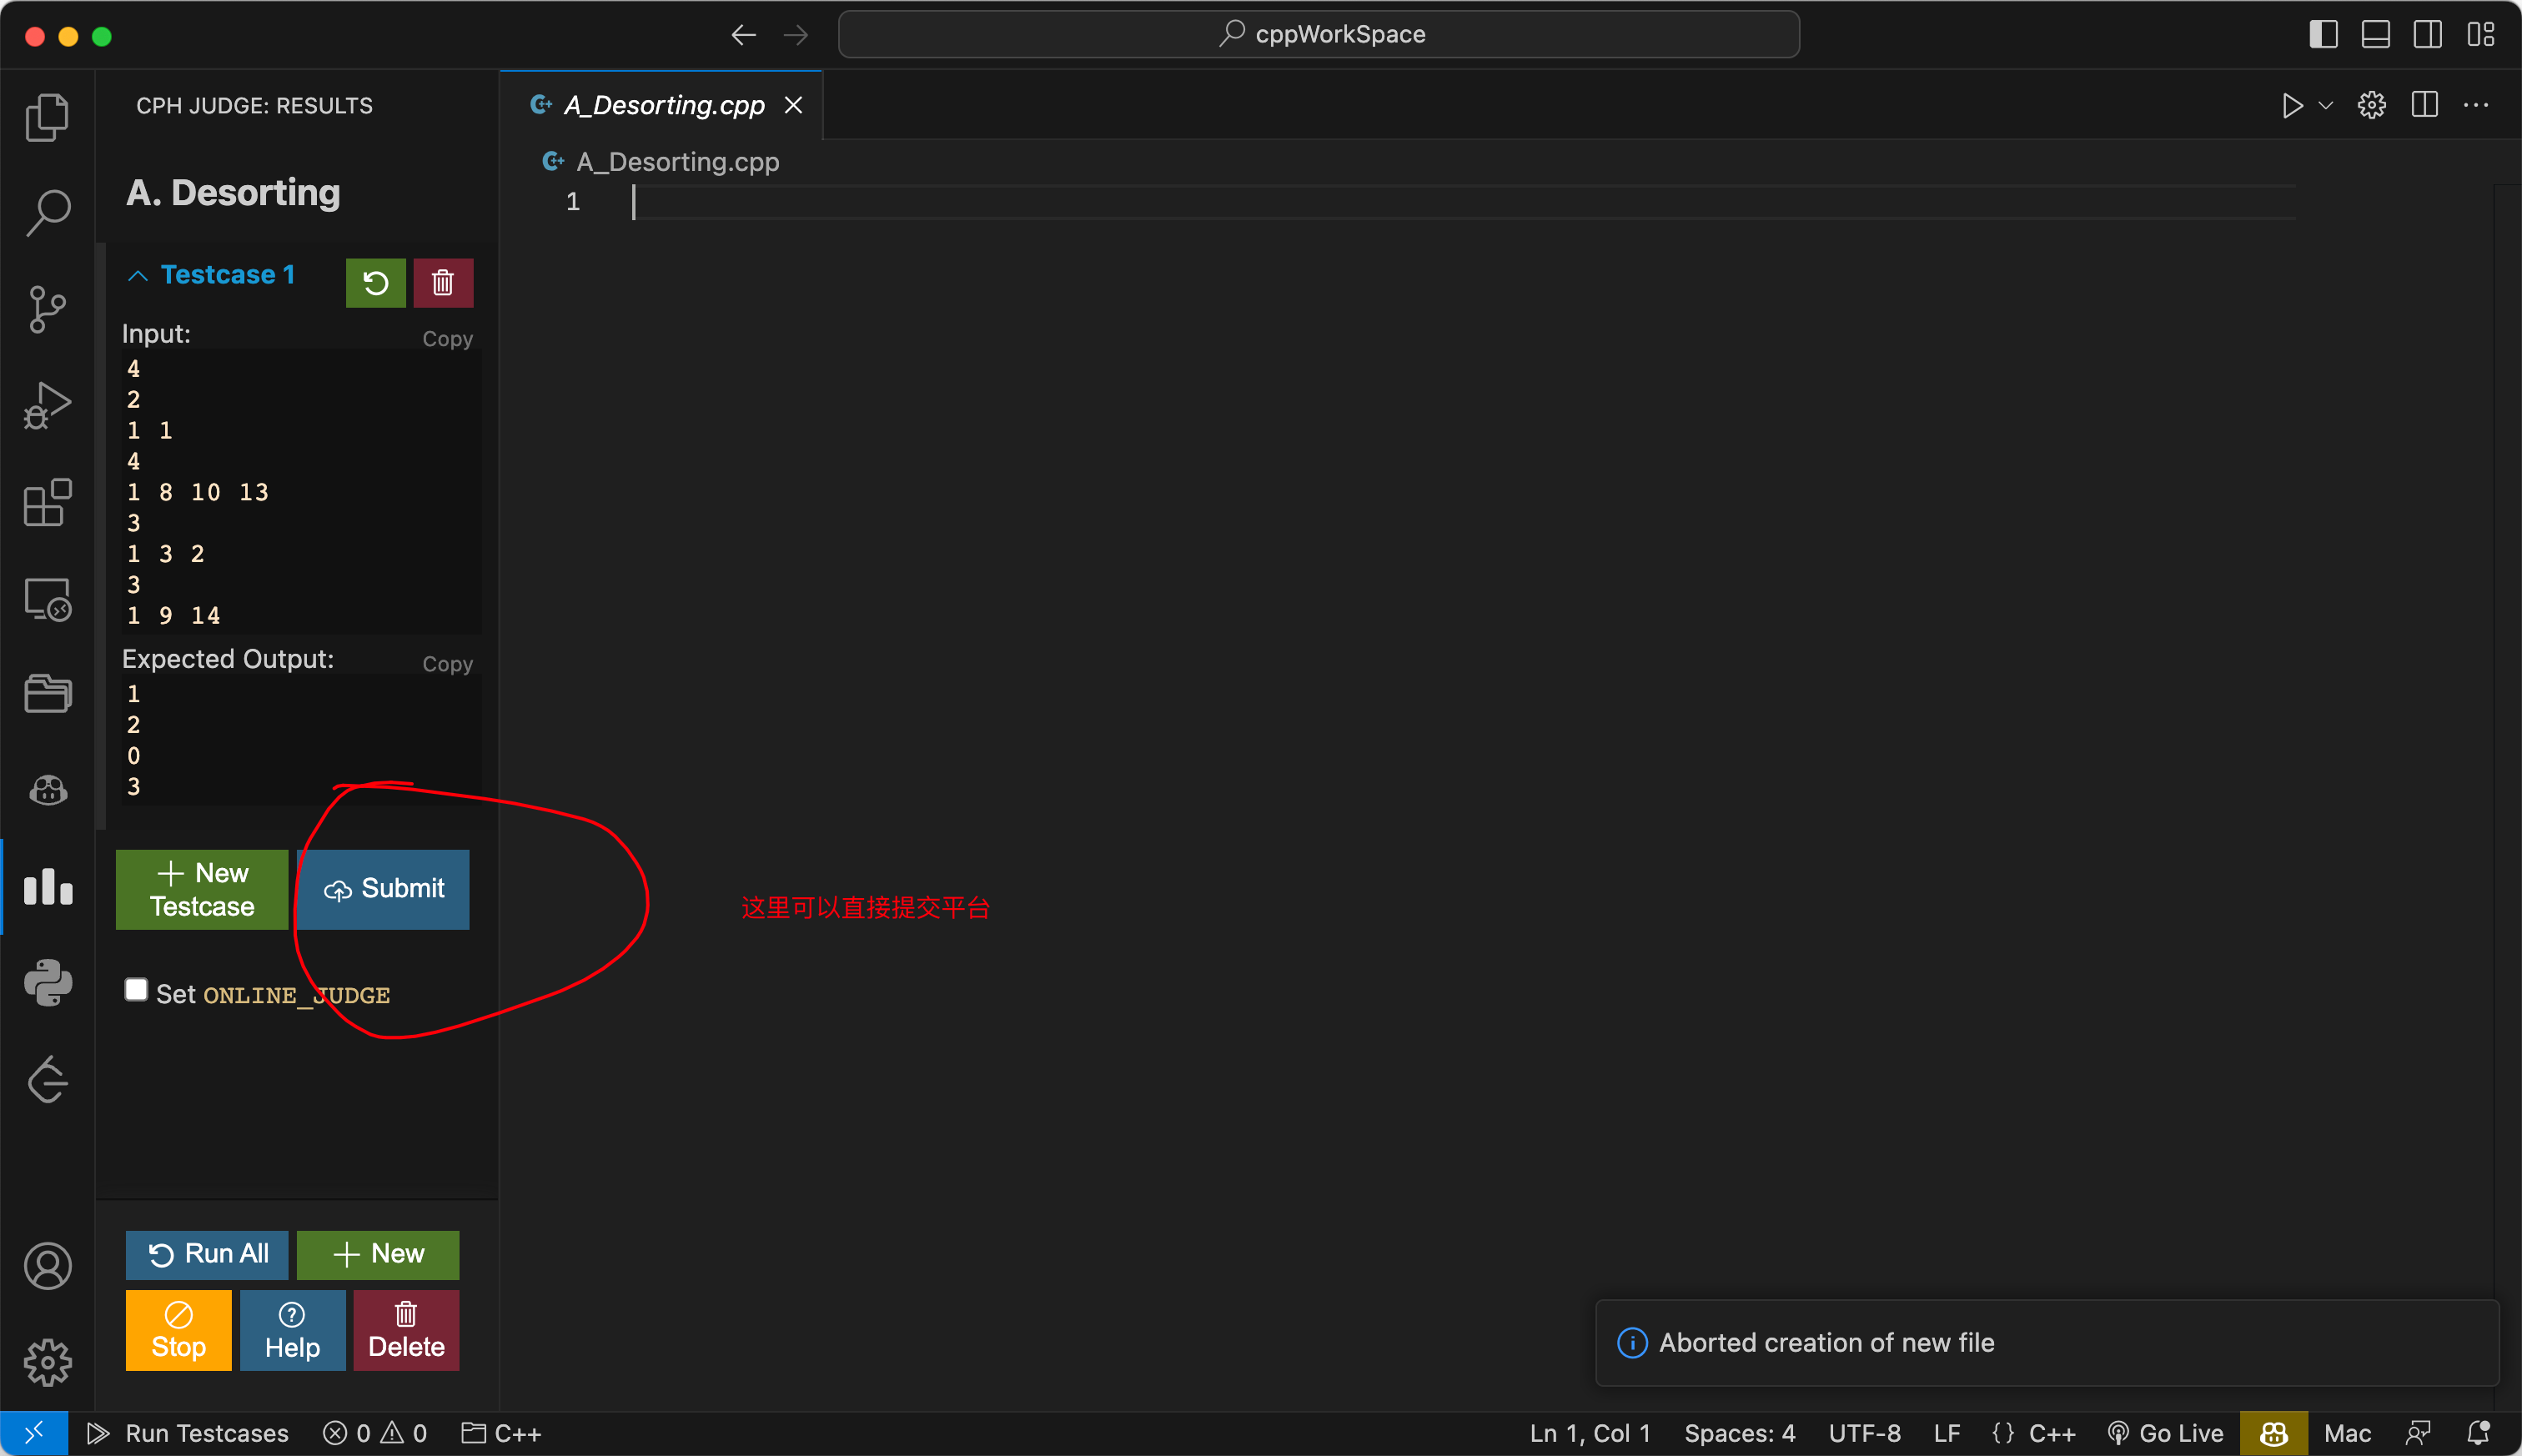Open the Run and Debug view
2522x1456 pixels.
click(x=47, y=406)
